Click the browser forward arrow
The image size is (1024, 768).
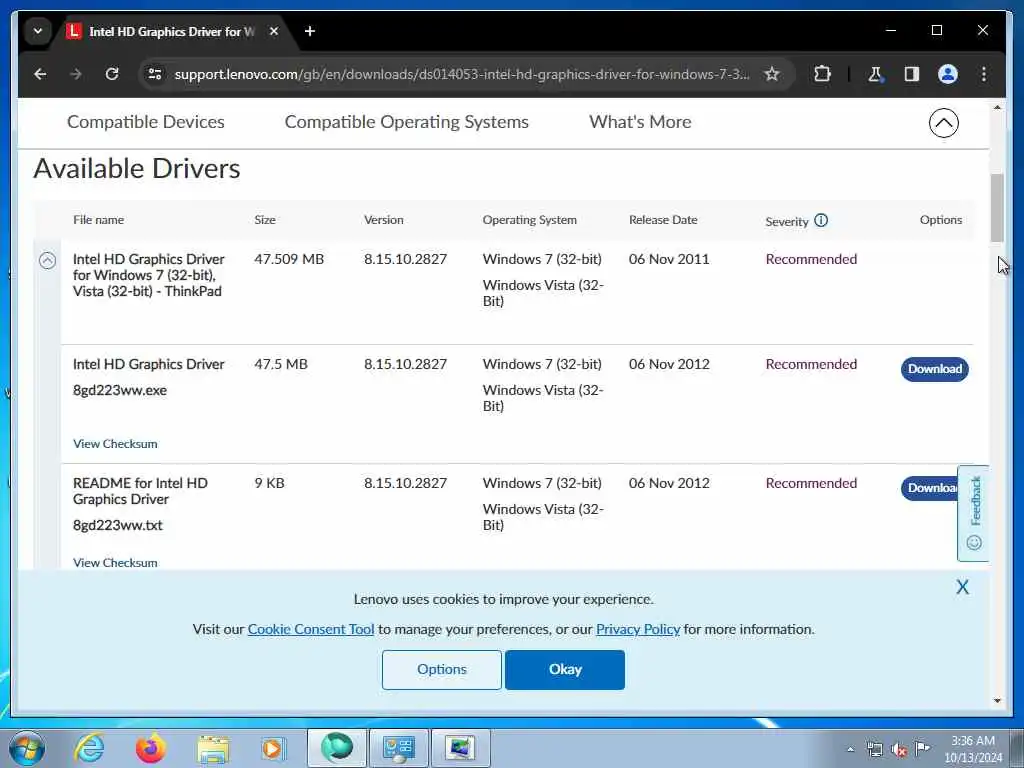76,74
